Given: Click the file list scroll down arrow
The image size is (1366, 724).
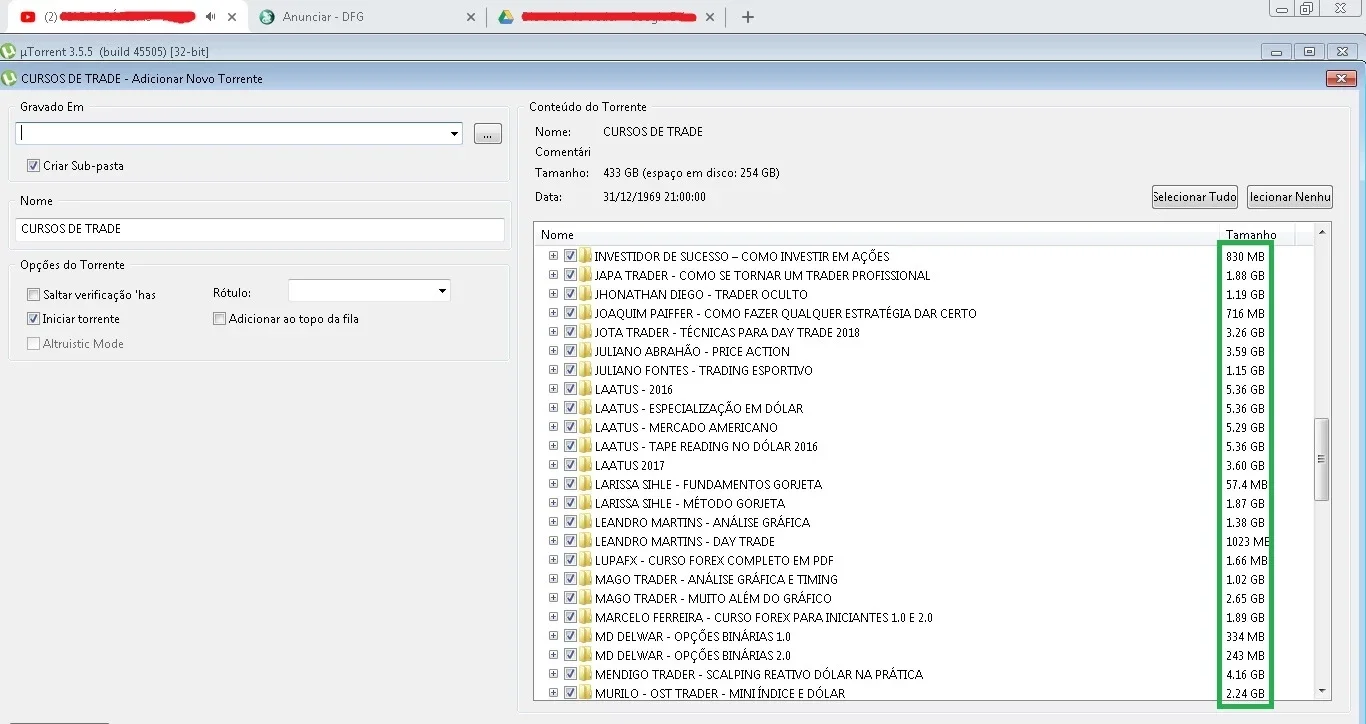Looking at the screenshot, I should point(1322,690).
